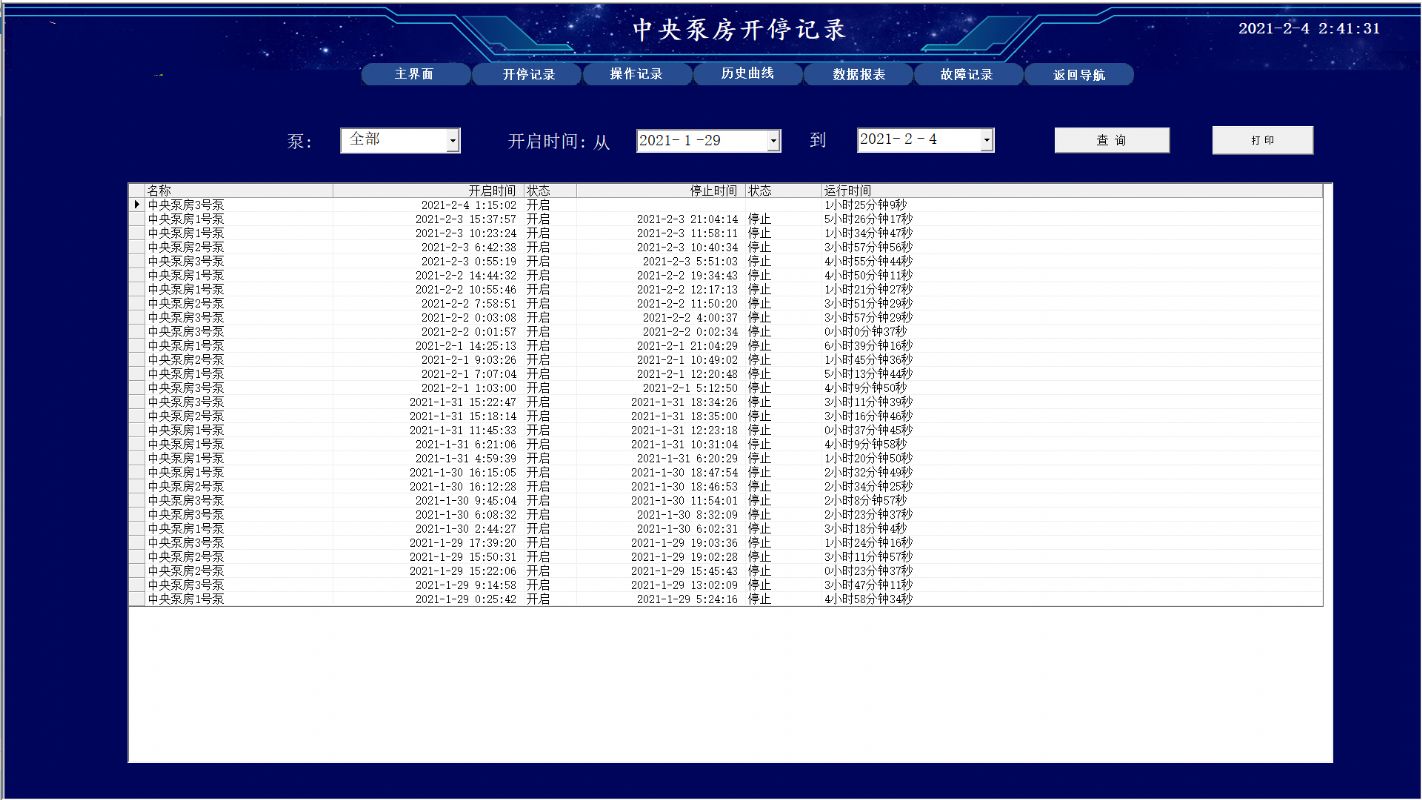Select the 停止时间 column header

[x=659, y=190]
